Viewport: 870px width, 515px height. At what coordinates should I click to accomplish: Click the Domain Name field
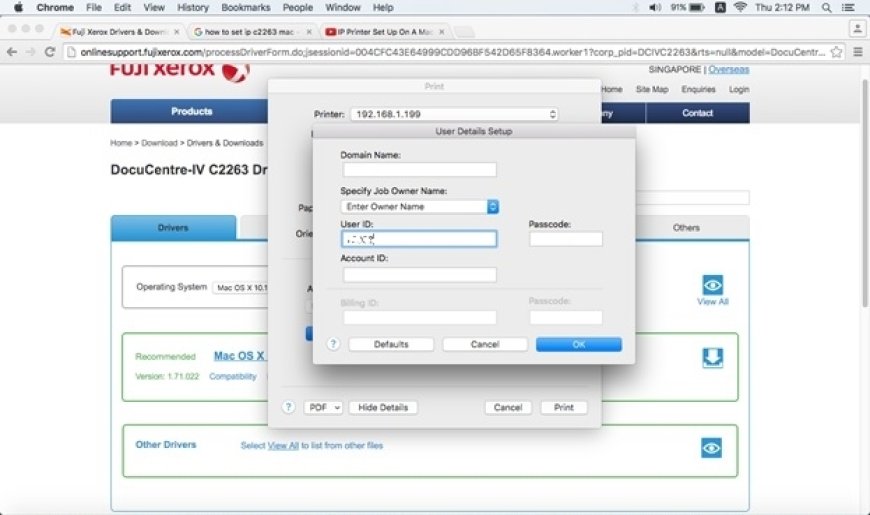point(419,169)
